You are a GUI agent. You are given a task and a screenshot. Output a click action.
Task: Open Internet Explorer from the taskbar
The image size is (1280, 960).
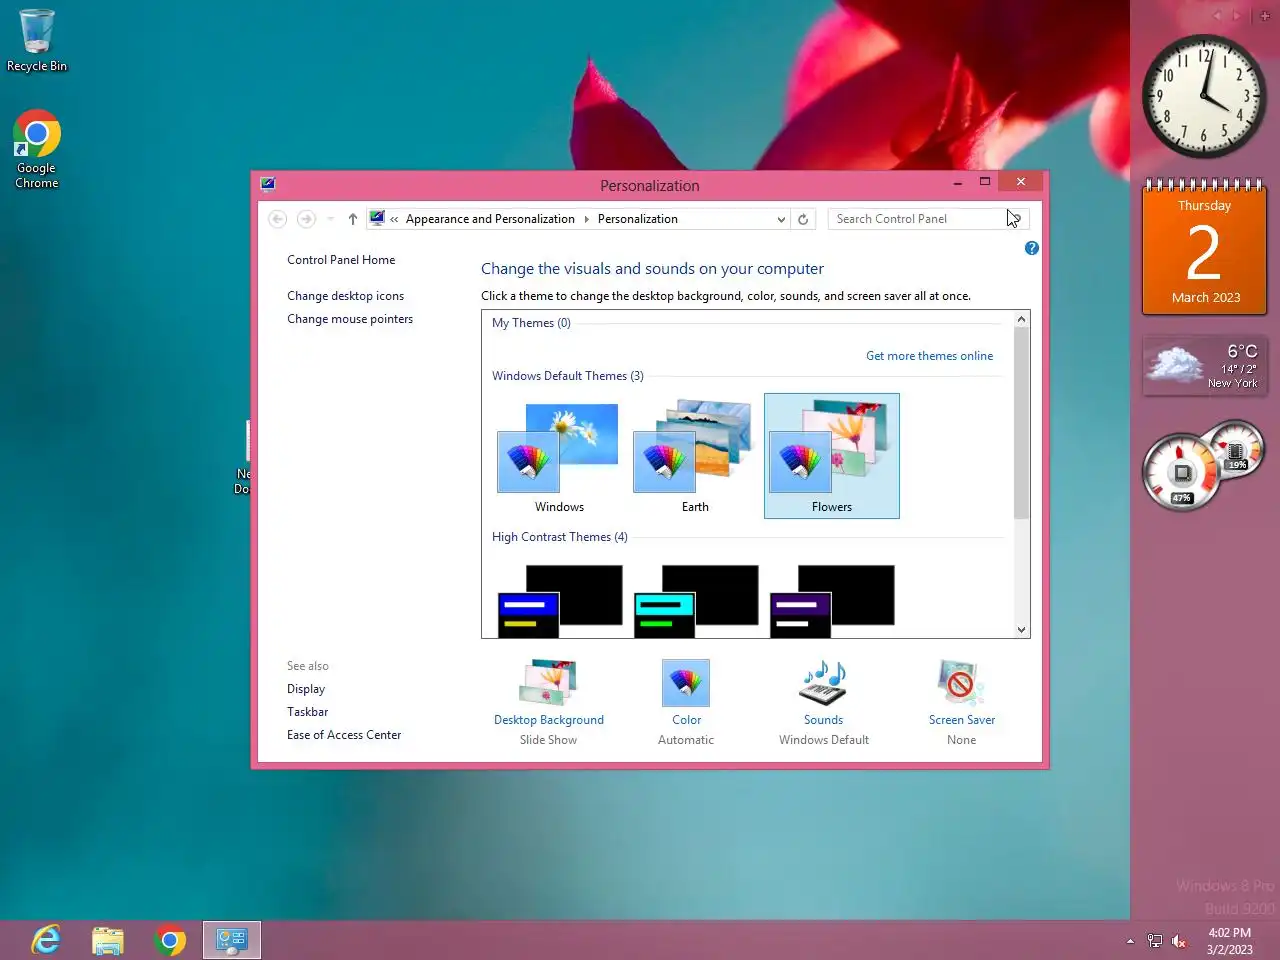click(x=46, y=940)
